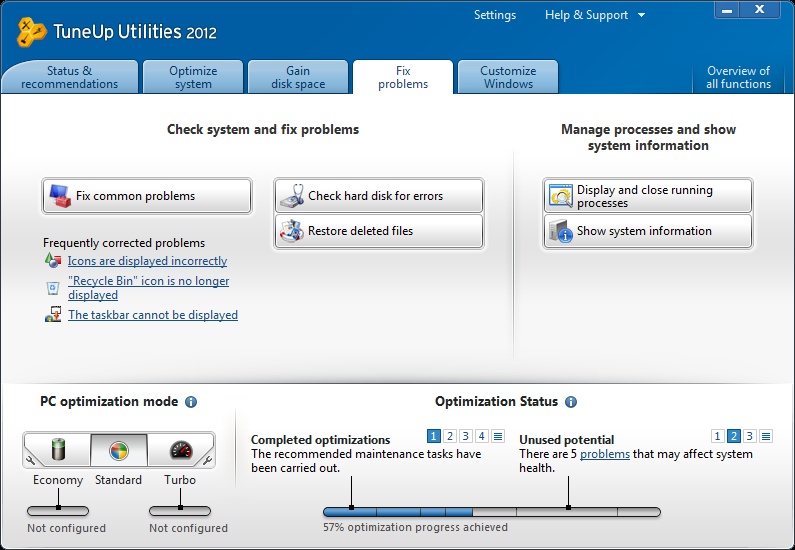
Task: Click Not configured label under Economy
Action: 66,528
